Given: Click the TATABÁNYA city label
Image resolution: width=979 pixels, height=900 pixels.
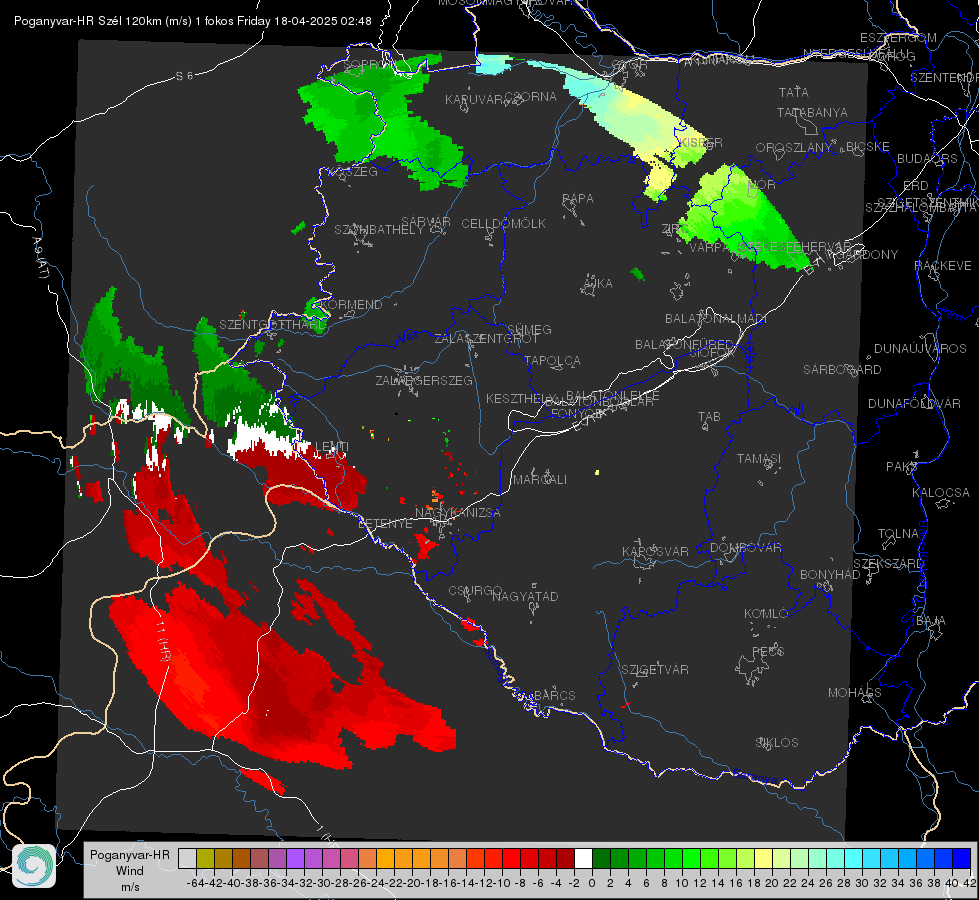Looking at the screenshot, I should coord(812,113).
